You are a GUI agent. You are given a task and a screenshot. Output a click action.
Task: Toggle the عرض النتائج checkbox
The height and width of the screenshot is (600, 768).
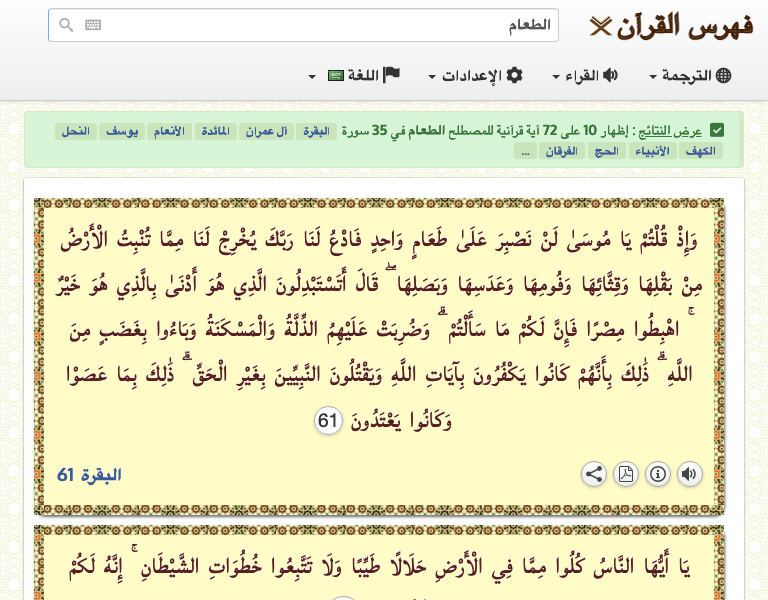(x=716, y=130)
